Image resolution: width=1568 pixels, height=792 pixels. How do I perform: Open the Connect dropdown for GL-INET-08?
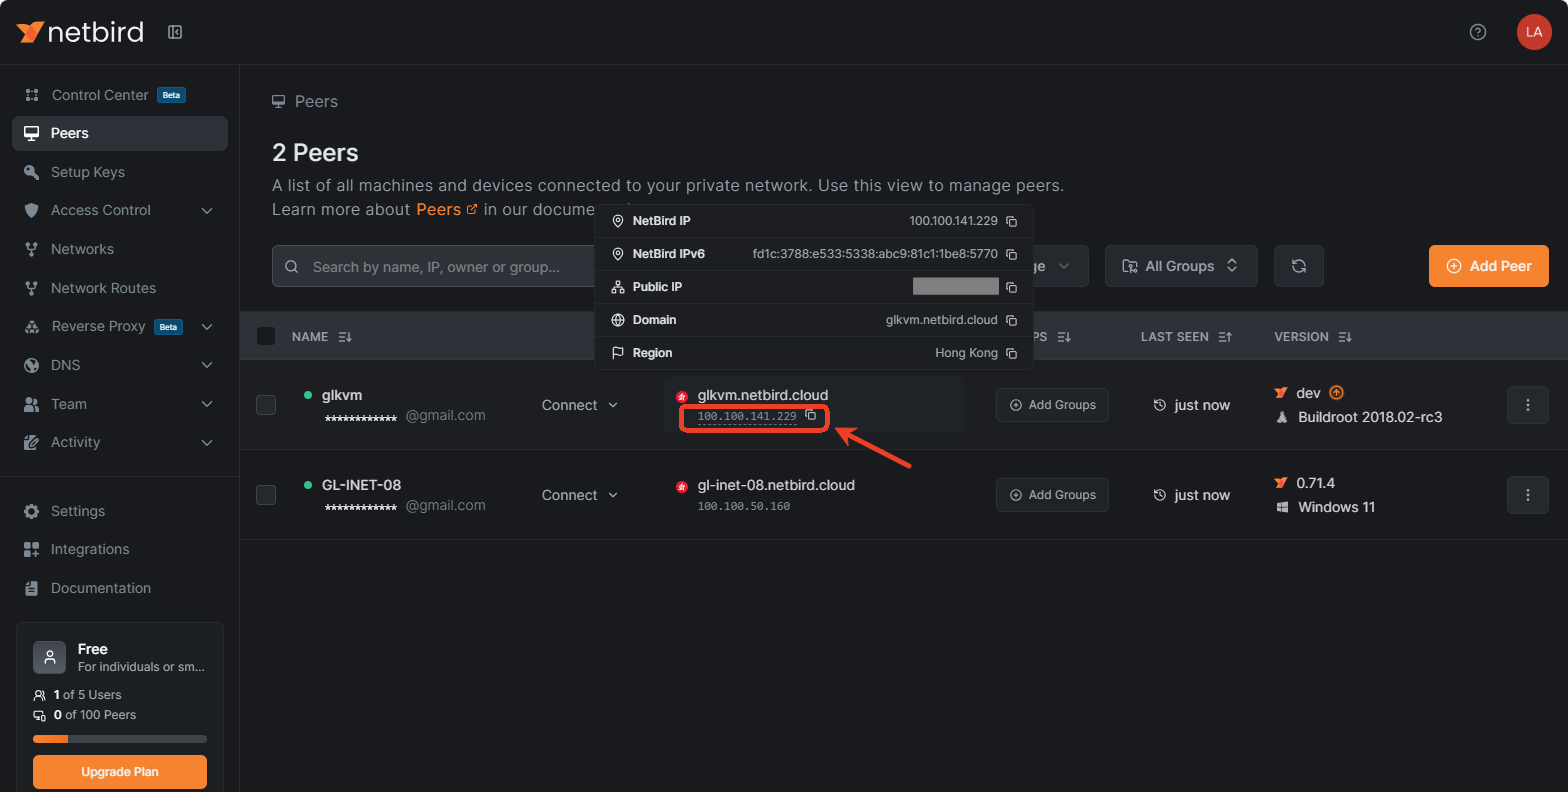580,495
